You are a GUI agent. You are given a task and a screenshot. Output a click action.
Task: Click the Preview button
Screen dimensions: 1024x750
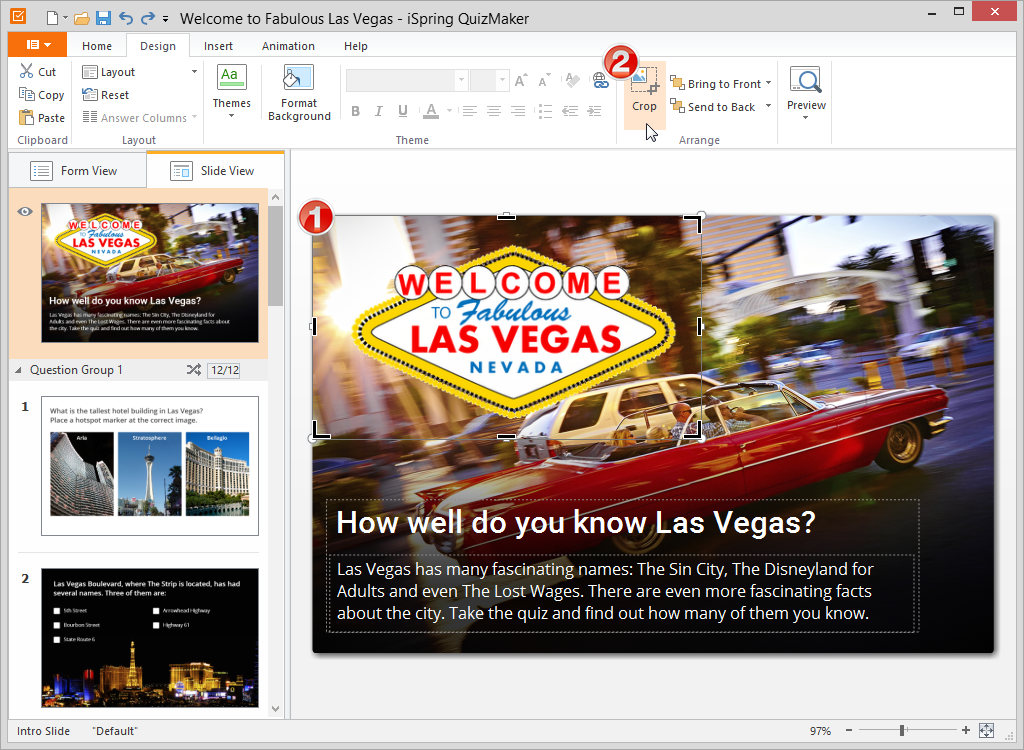click(x=806, y=92)
